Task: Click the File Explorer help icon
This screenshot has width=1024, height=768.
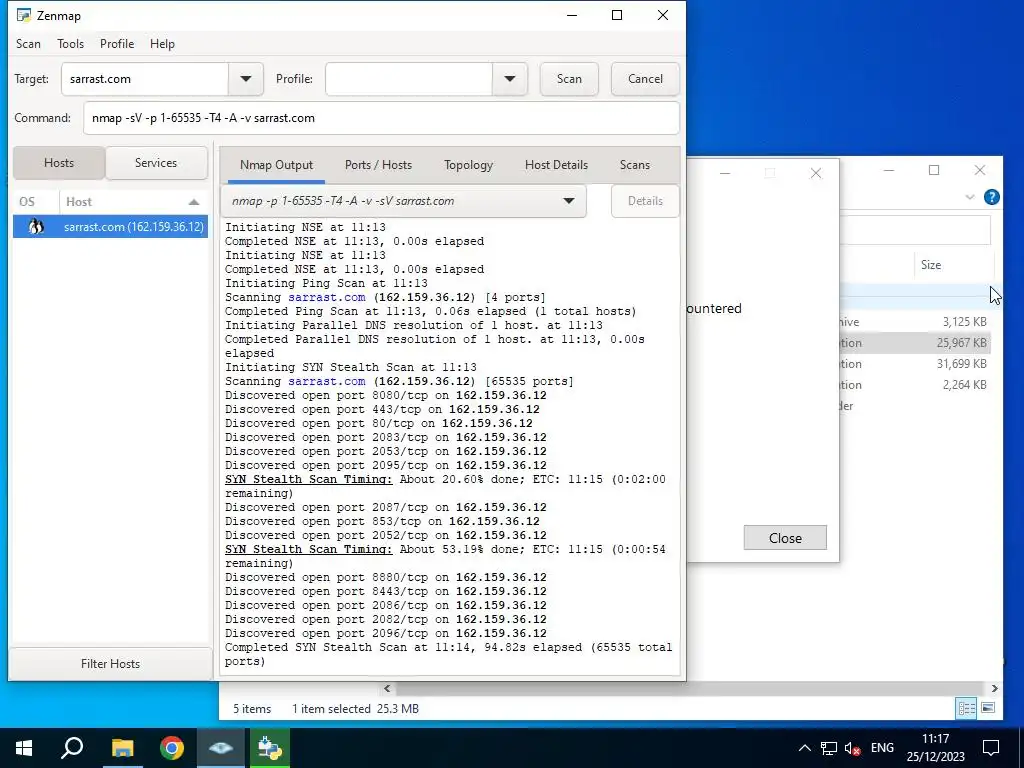Action: 991,197
